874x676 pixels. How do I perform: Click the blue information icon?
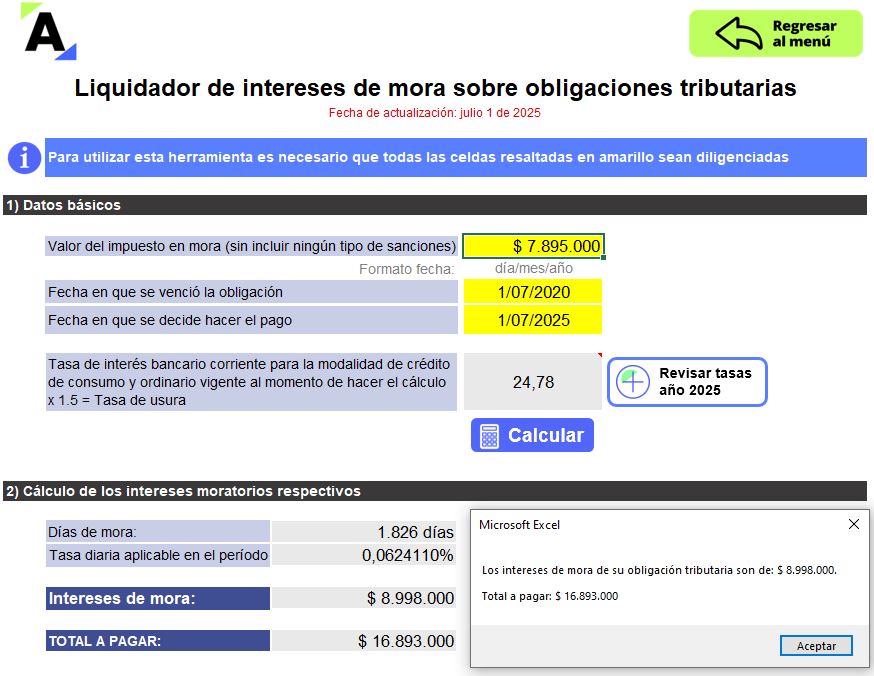click(24, 158)
